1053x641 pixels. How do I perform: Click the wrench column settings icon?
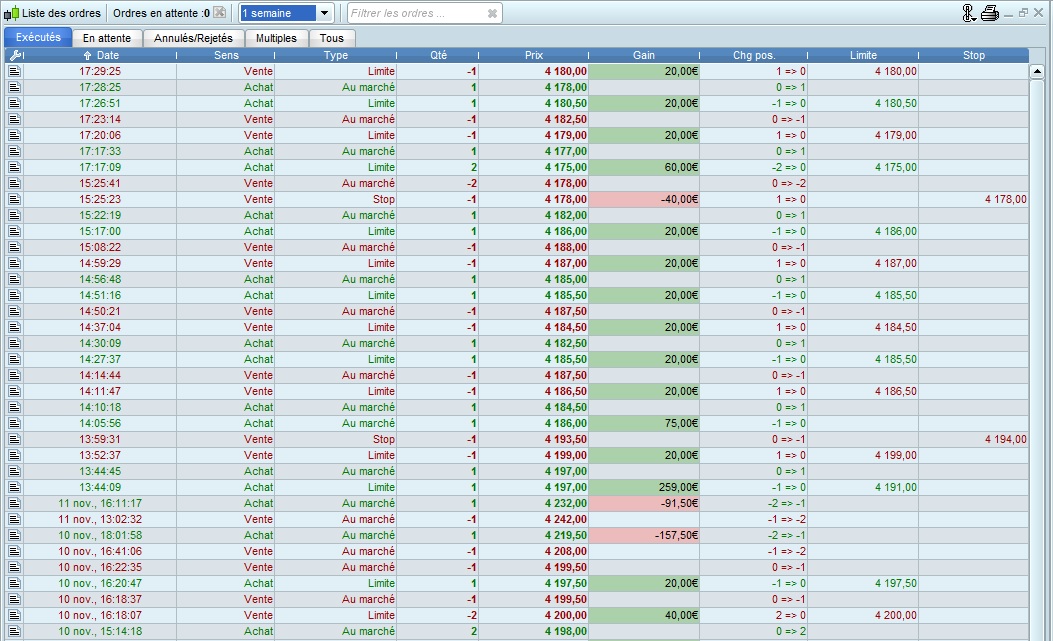tap(14, 55)
